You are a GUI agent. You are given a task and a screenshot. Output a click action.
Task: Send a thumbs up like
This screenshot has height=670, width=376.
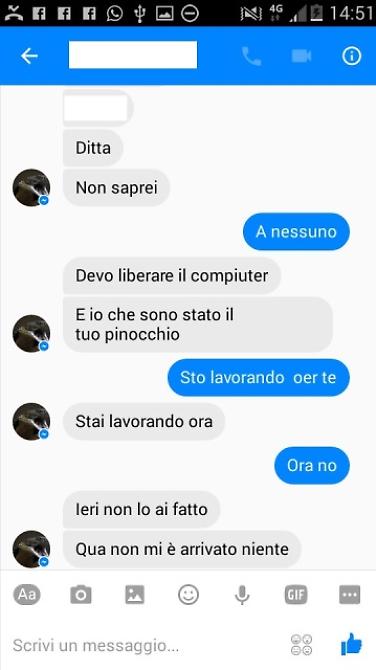(351, 644)
